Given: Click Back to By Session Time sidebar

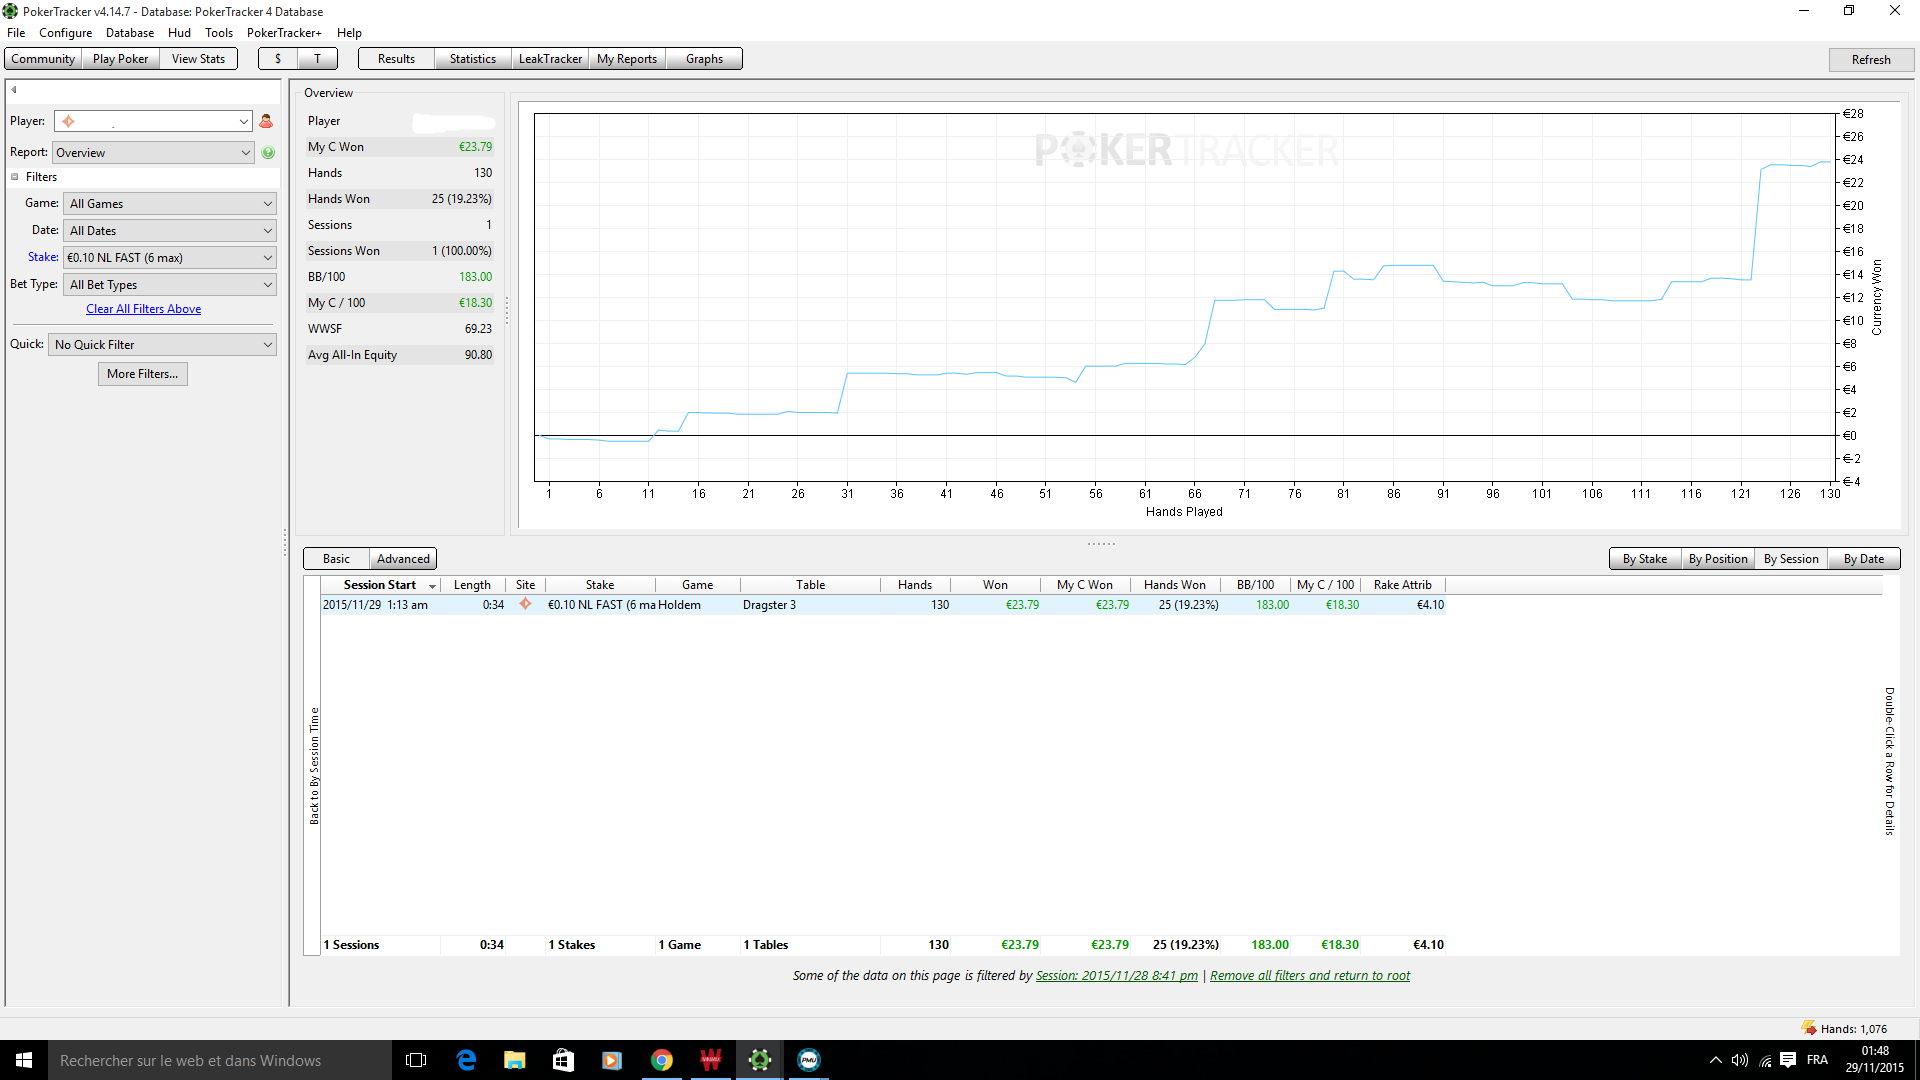Looking at the screenshot, I should tap(313, 766).
